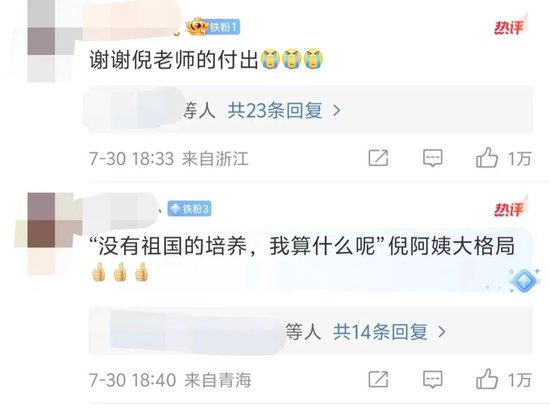Tap the blue diamond decoration icon
The height and width of the screenshot is (414, 550).
(x=524, y=281)
